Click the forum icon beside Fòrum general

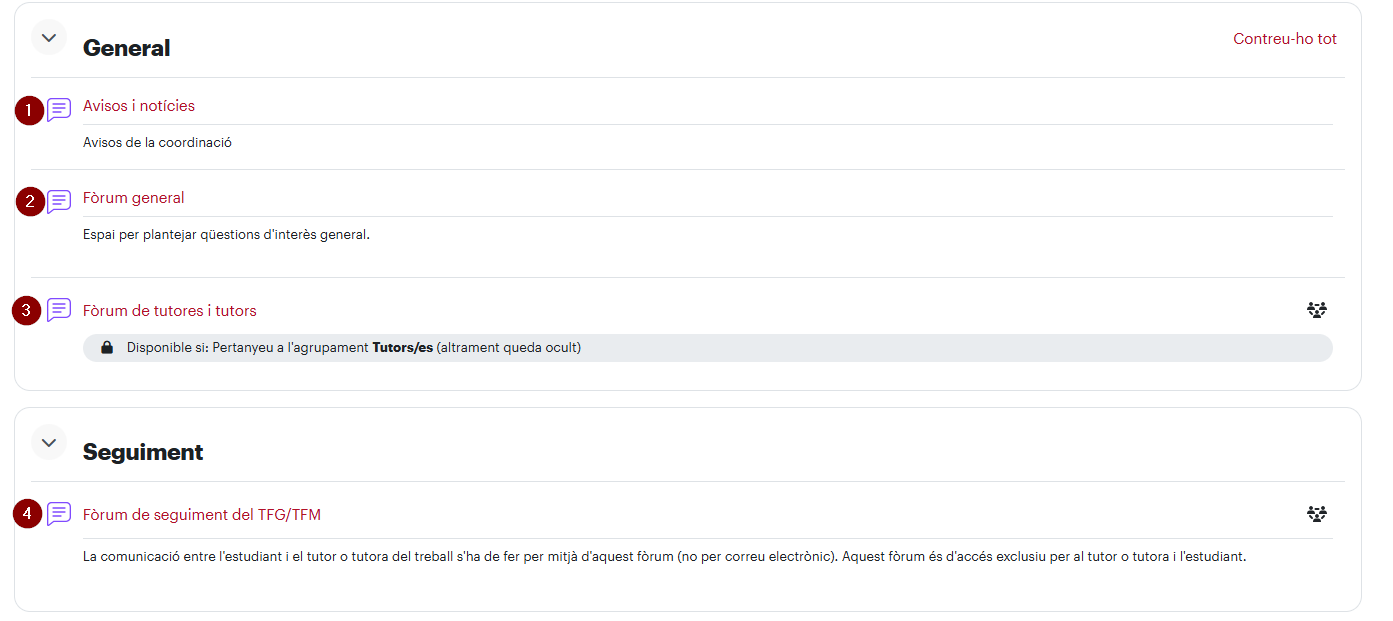click(59, 201)
